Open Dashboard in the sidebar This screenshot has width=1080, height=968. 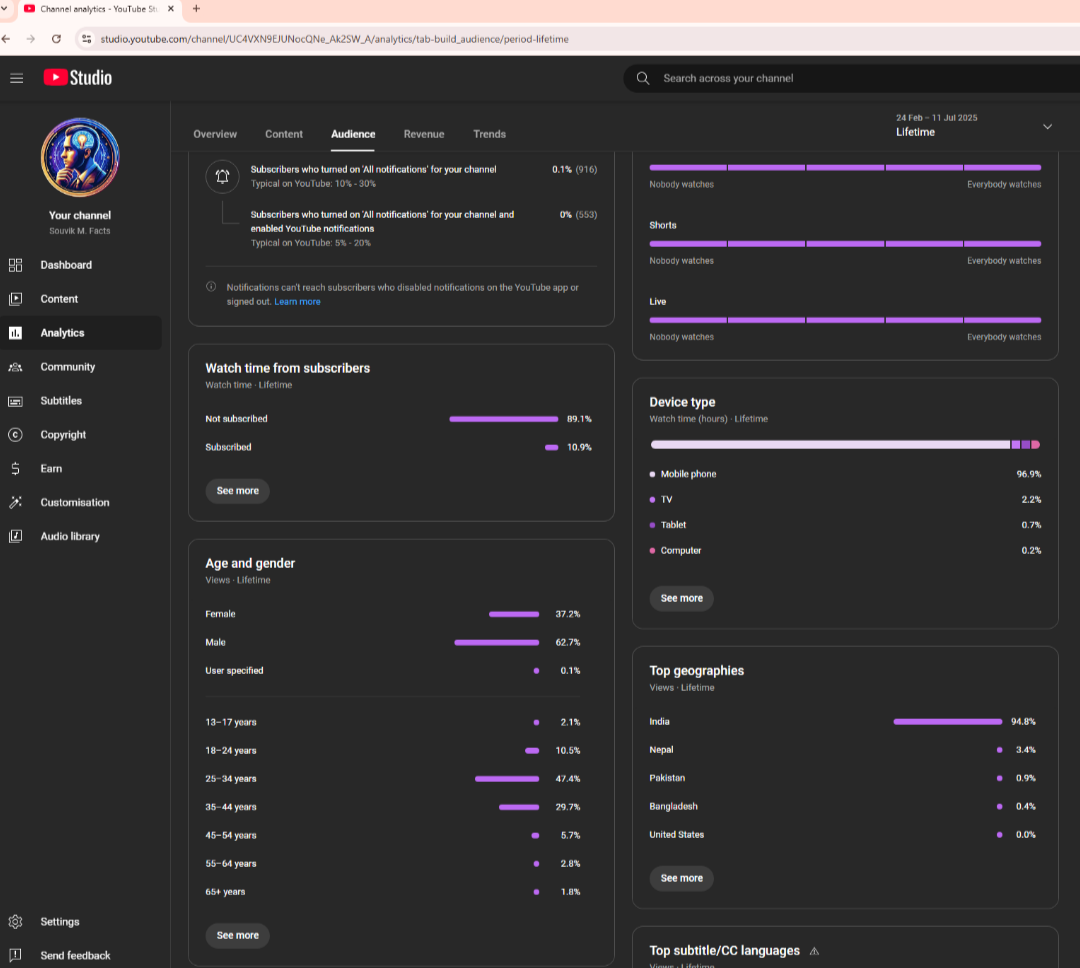(81, 265)
